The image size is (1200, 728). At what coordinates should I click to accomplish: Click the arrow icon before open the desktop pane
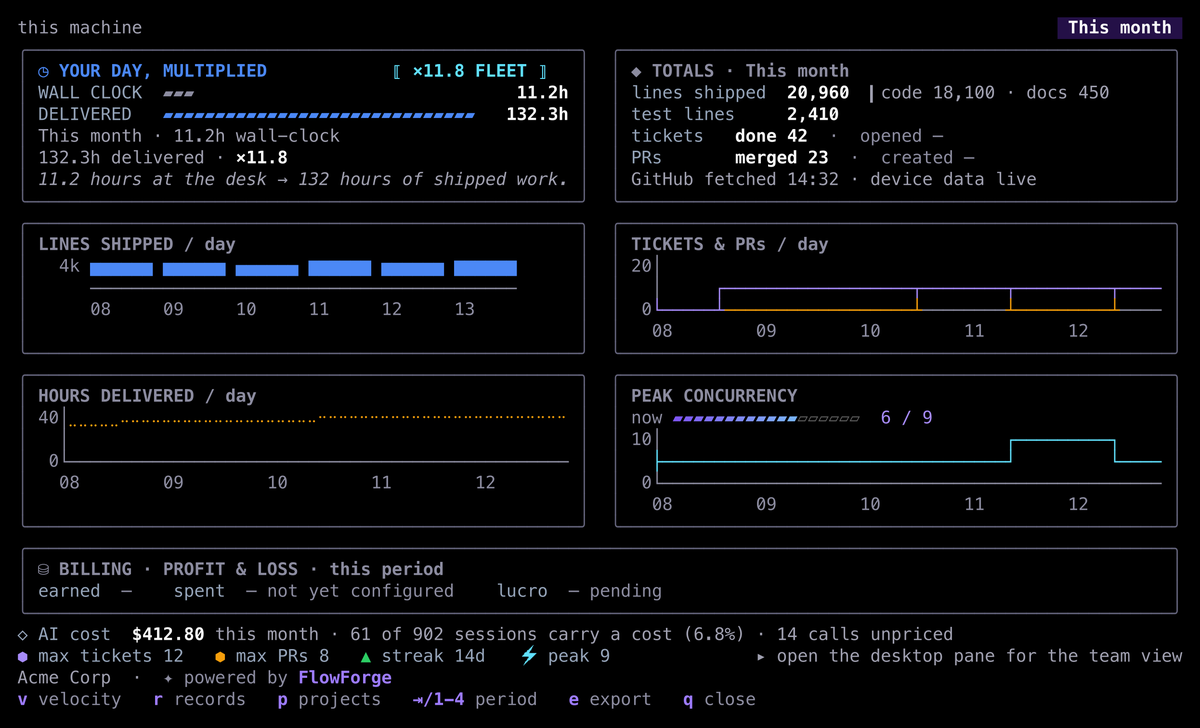point(761,656)
